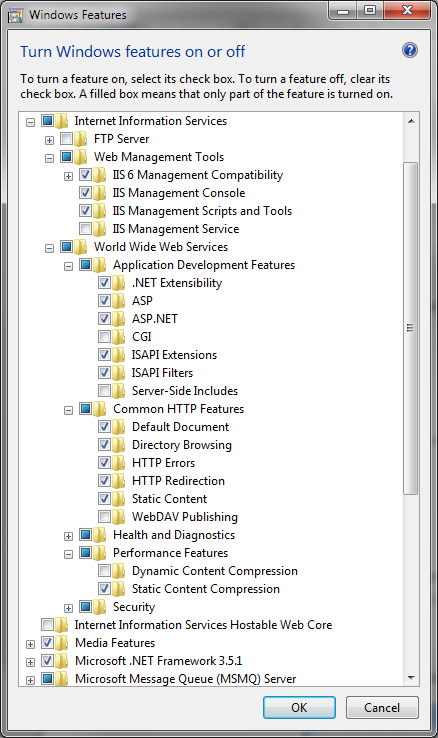
Task: Open the help question mark icon
Action: click(x=410, y=50)
